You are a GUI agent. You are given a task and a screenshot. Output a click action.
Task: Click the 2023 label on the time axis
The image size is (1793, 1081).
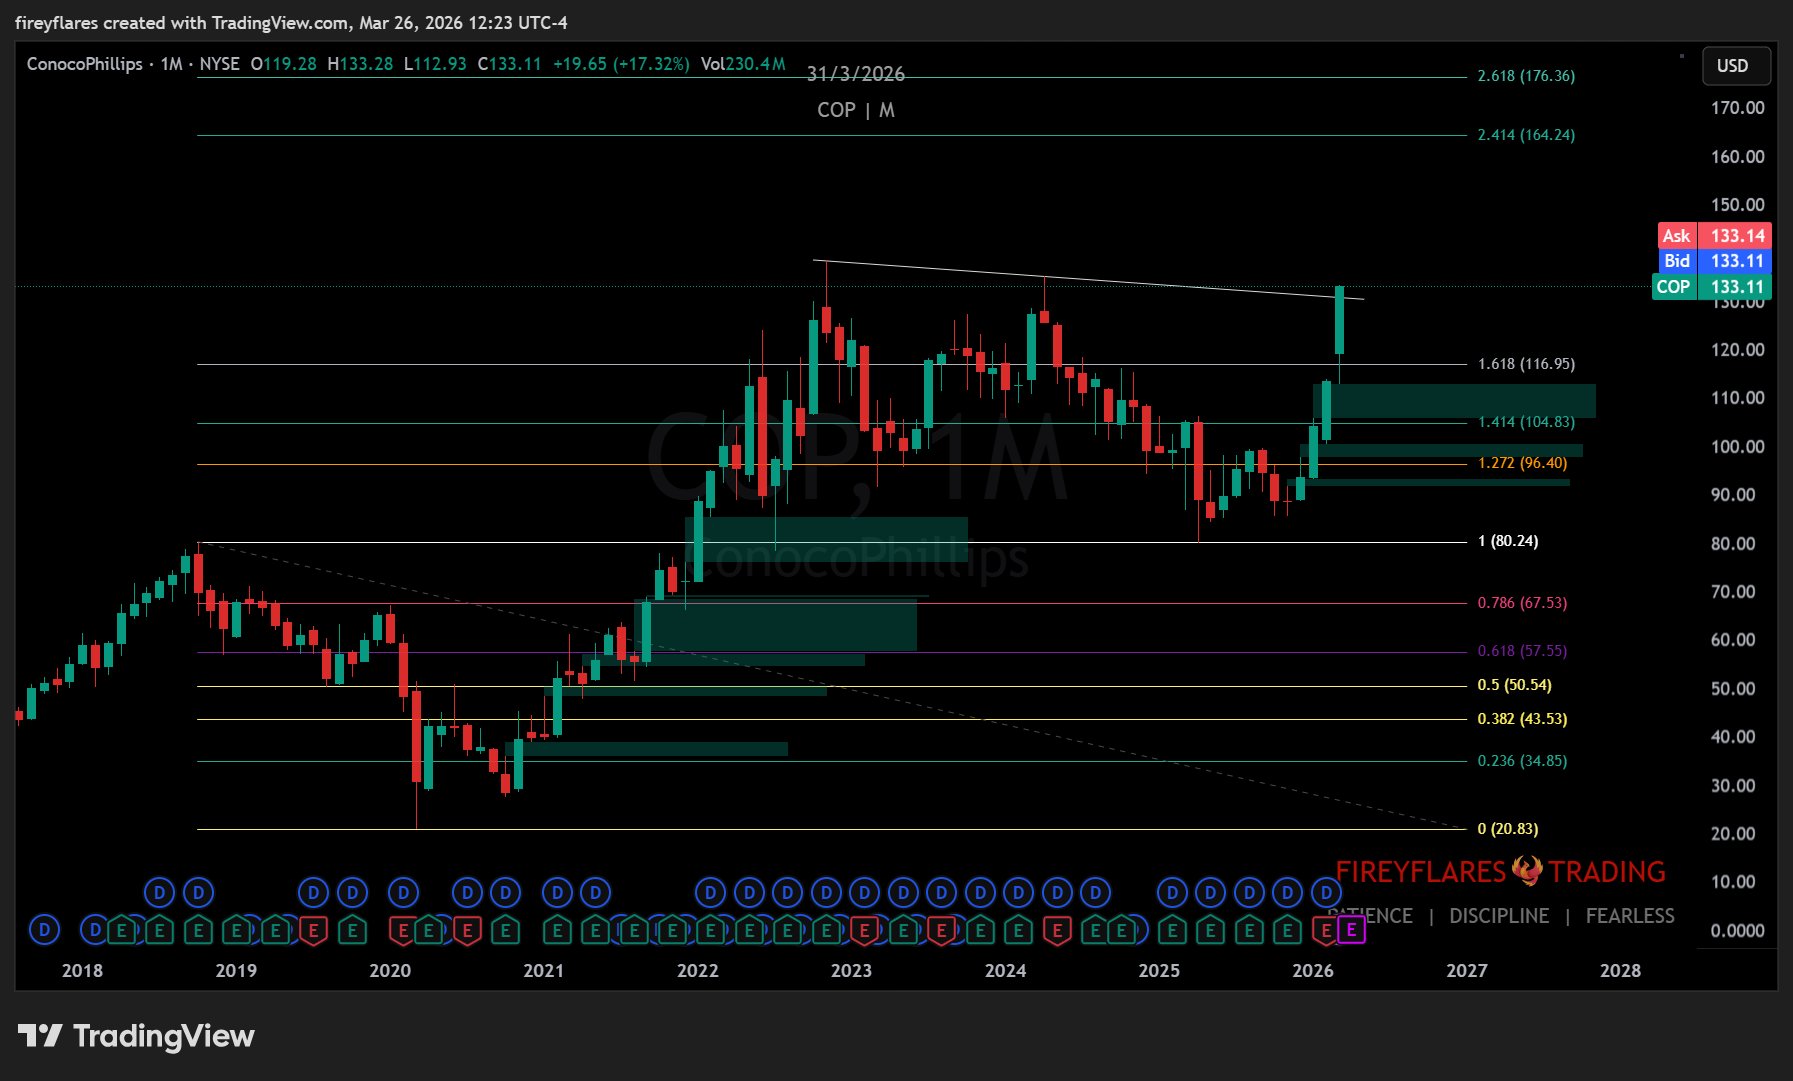[851, 971]
